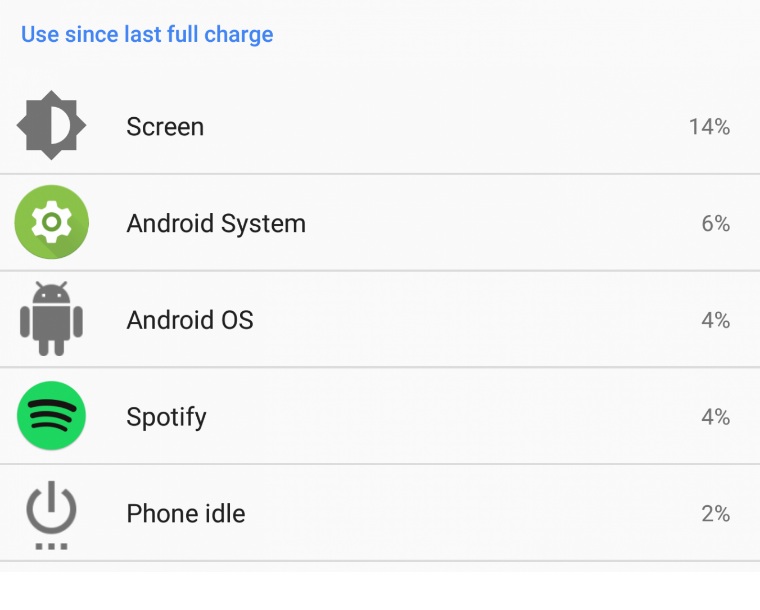Tap the Android OS robot icon
Image resolution: width=760 pixels, height=610 pixels.
click(x=51, y=319)
